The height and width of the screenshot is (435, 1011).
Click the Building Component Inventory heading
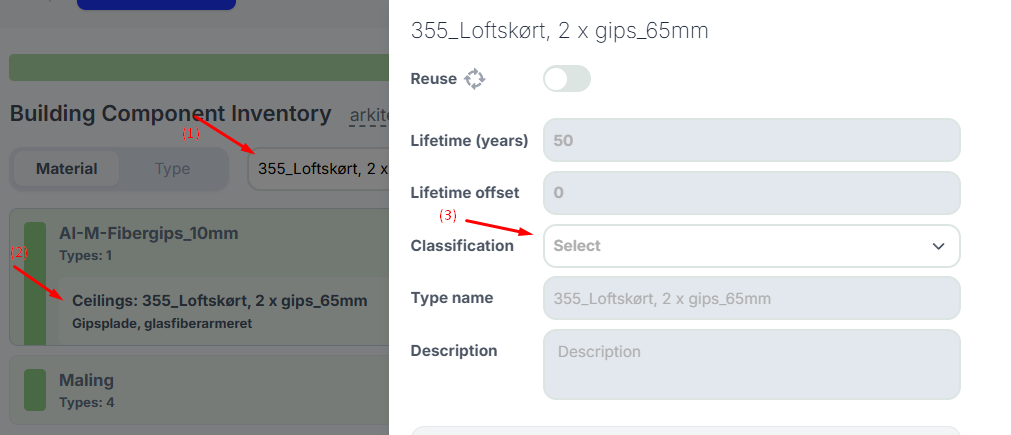click(x=170, y=114)
